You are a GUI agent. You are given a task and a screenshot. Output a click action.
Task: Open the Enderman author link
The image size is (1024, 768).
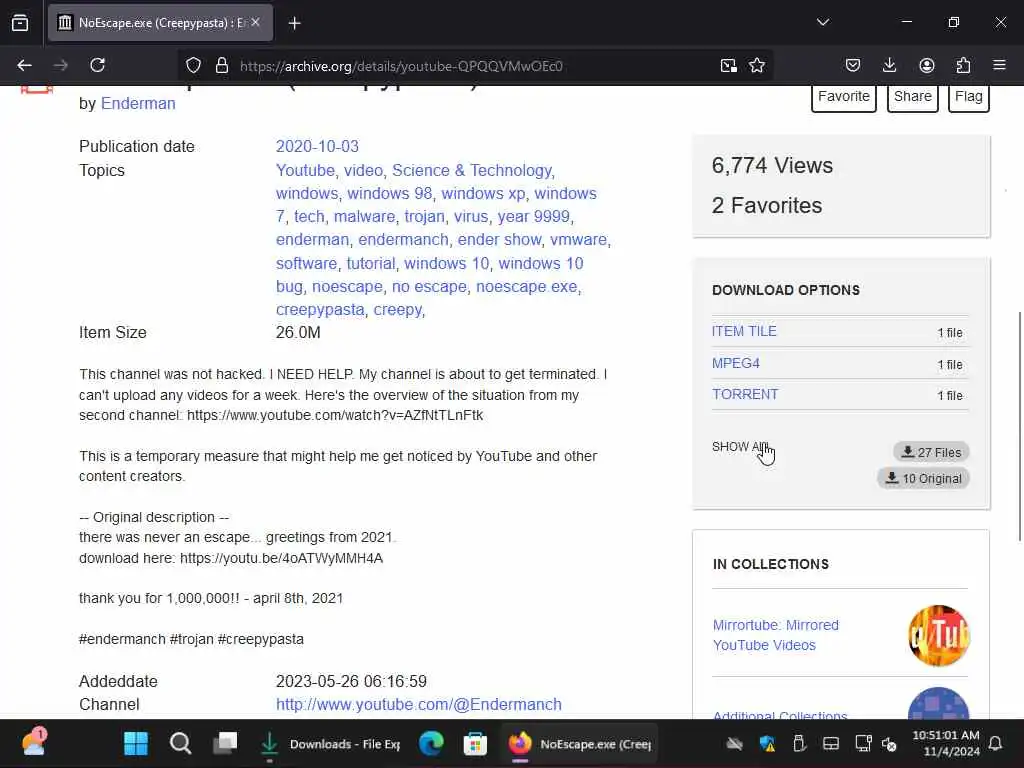click(138, 103)
